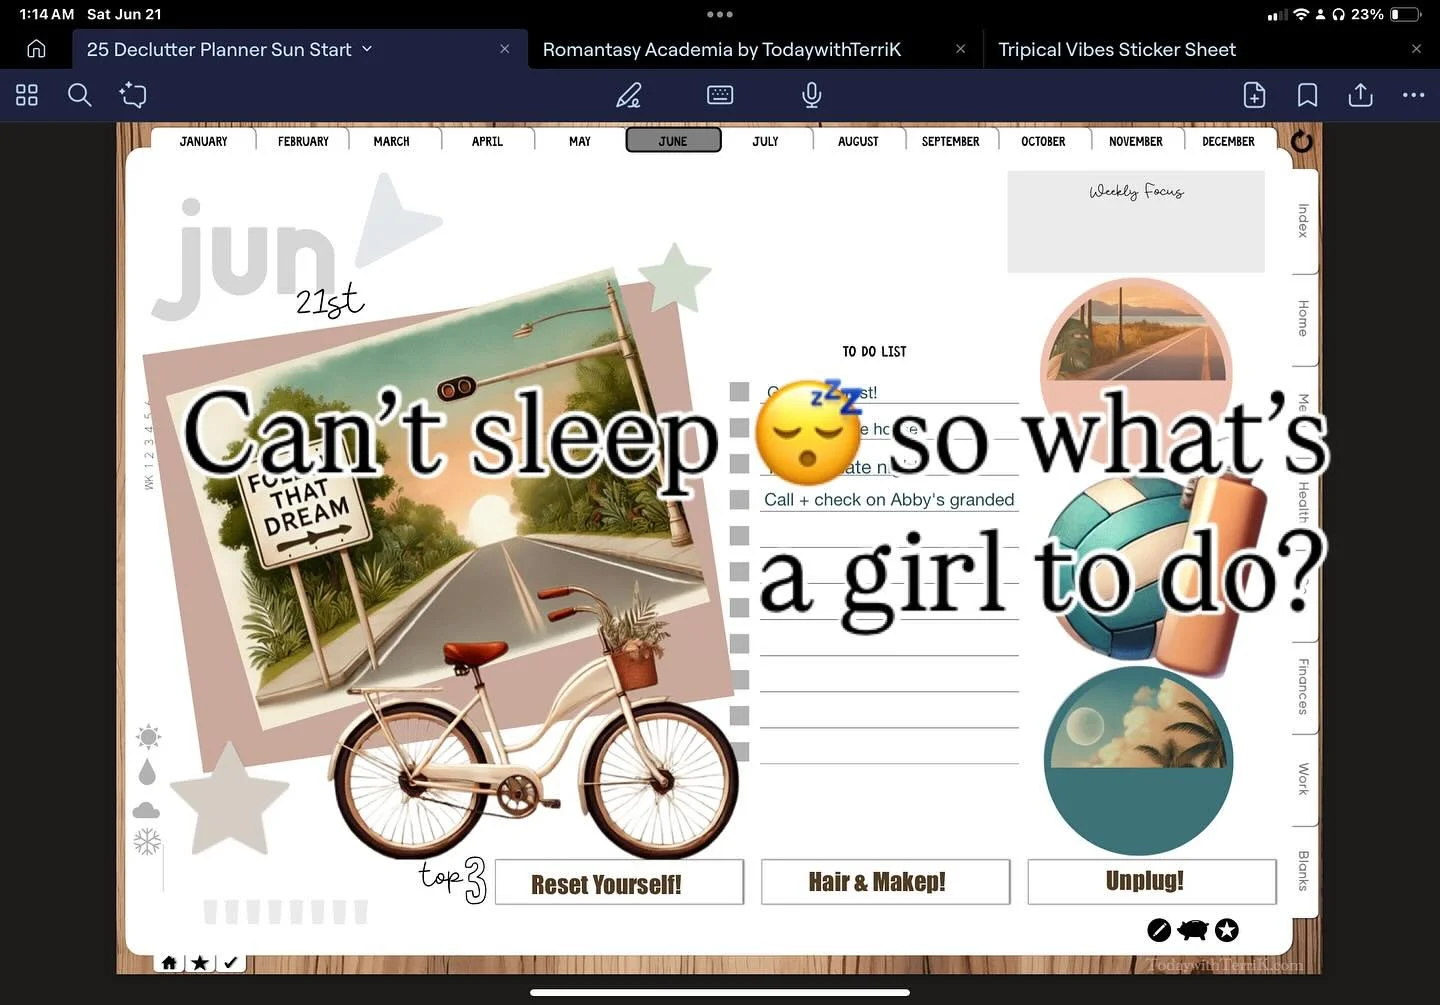This screenshot has height=1005, width=1440.
Task: Toggle the raindrop weather icon
Action: (147, 771)
